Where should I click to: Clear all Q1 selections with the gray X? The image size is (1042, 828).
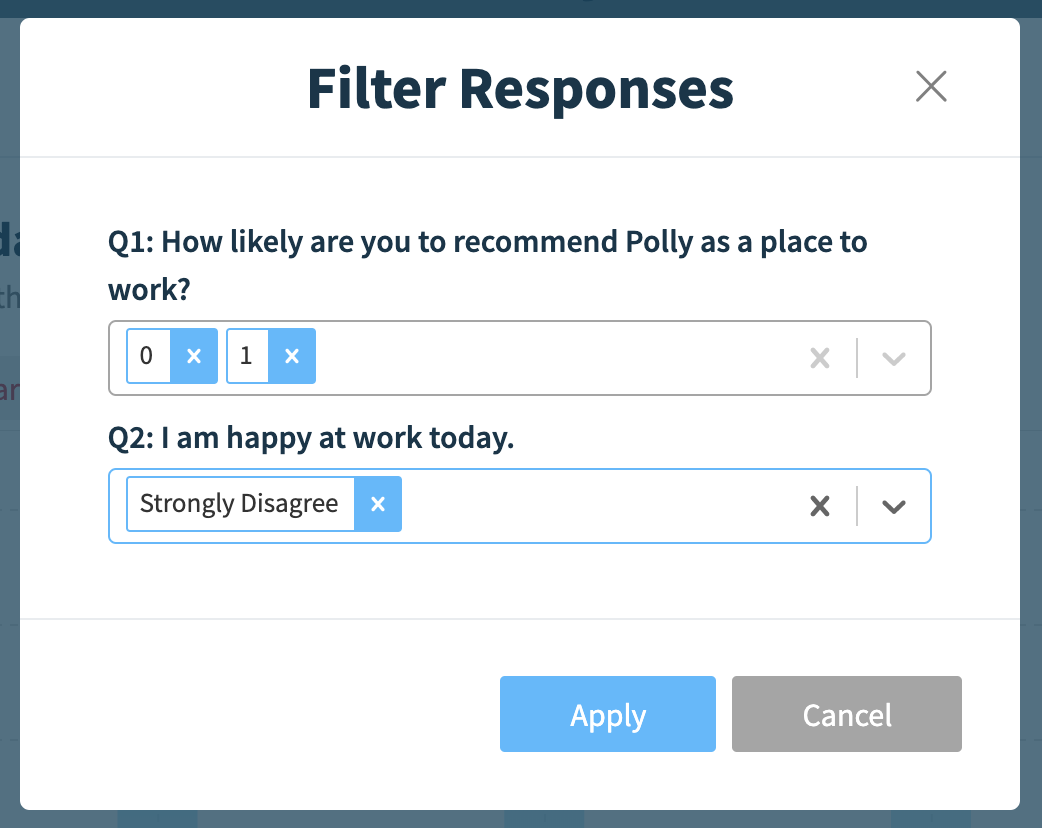click(x=820, y=358)
